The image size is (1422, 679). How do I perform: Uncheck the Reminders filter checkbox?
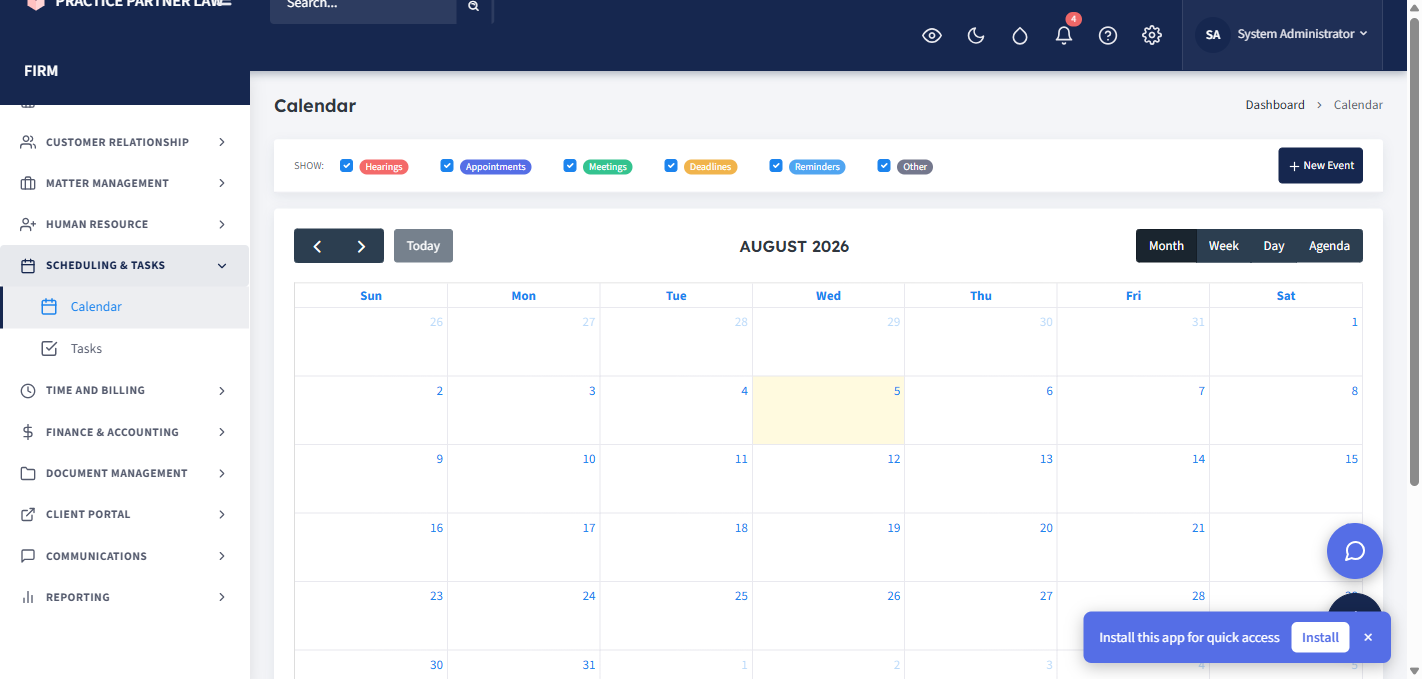click(776, 166)
